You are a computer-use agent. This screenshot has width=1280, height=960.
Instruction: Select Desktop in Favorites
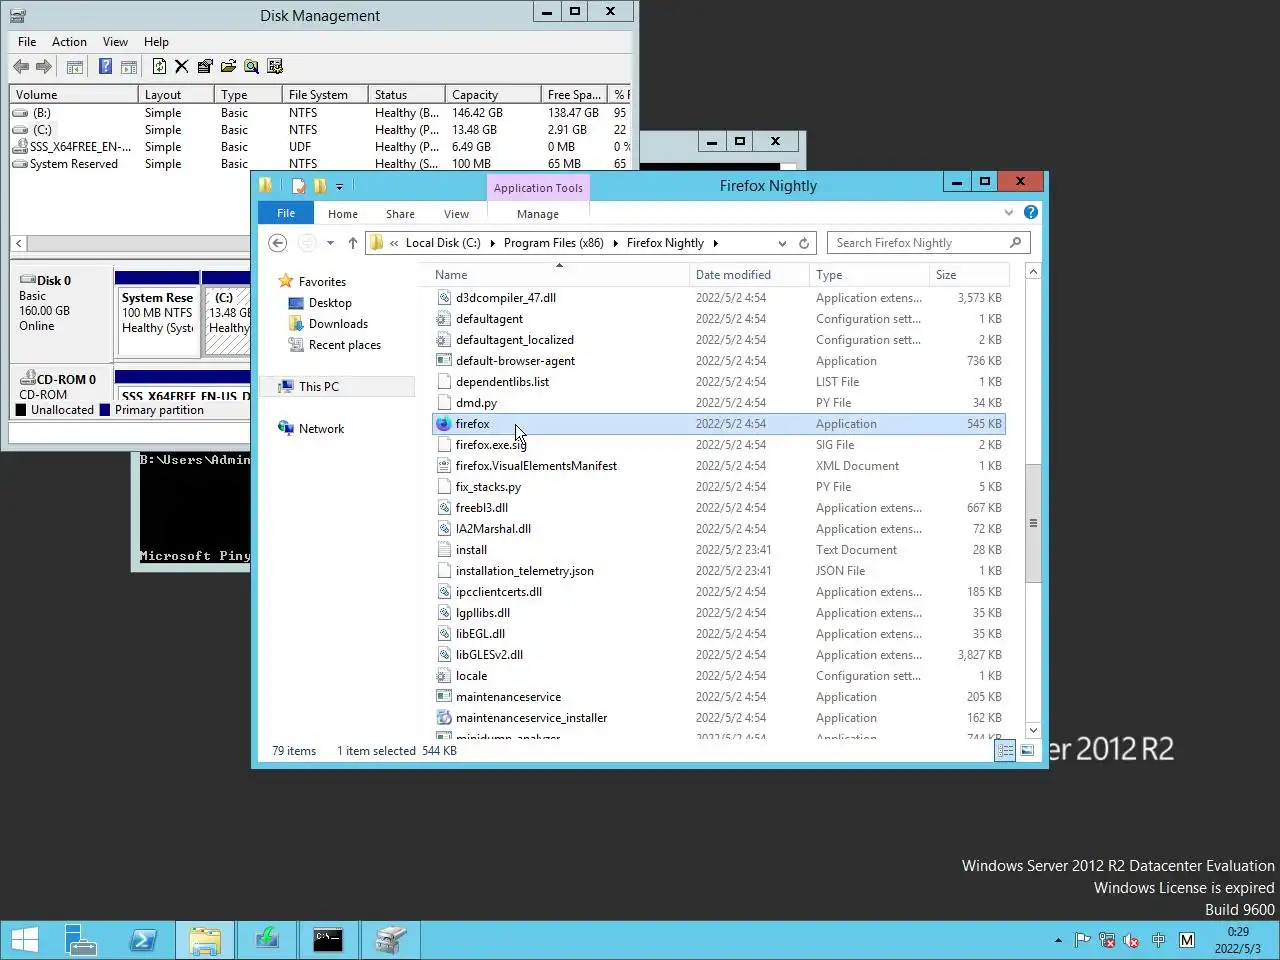tap(330, 303)
